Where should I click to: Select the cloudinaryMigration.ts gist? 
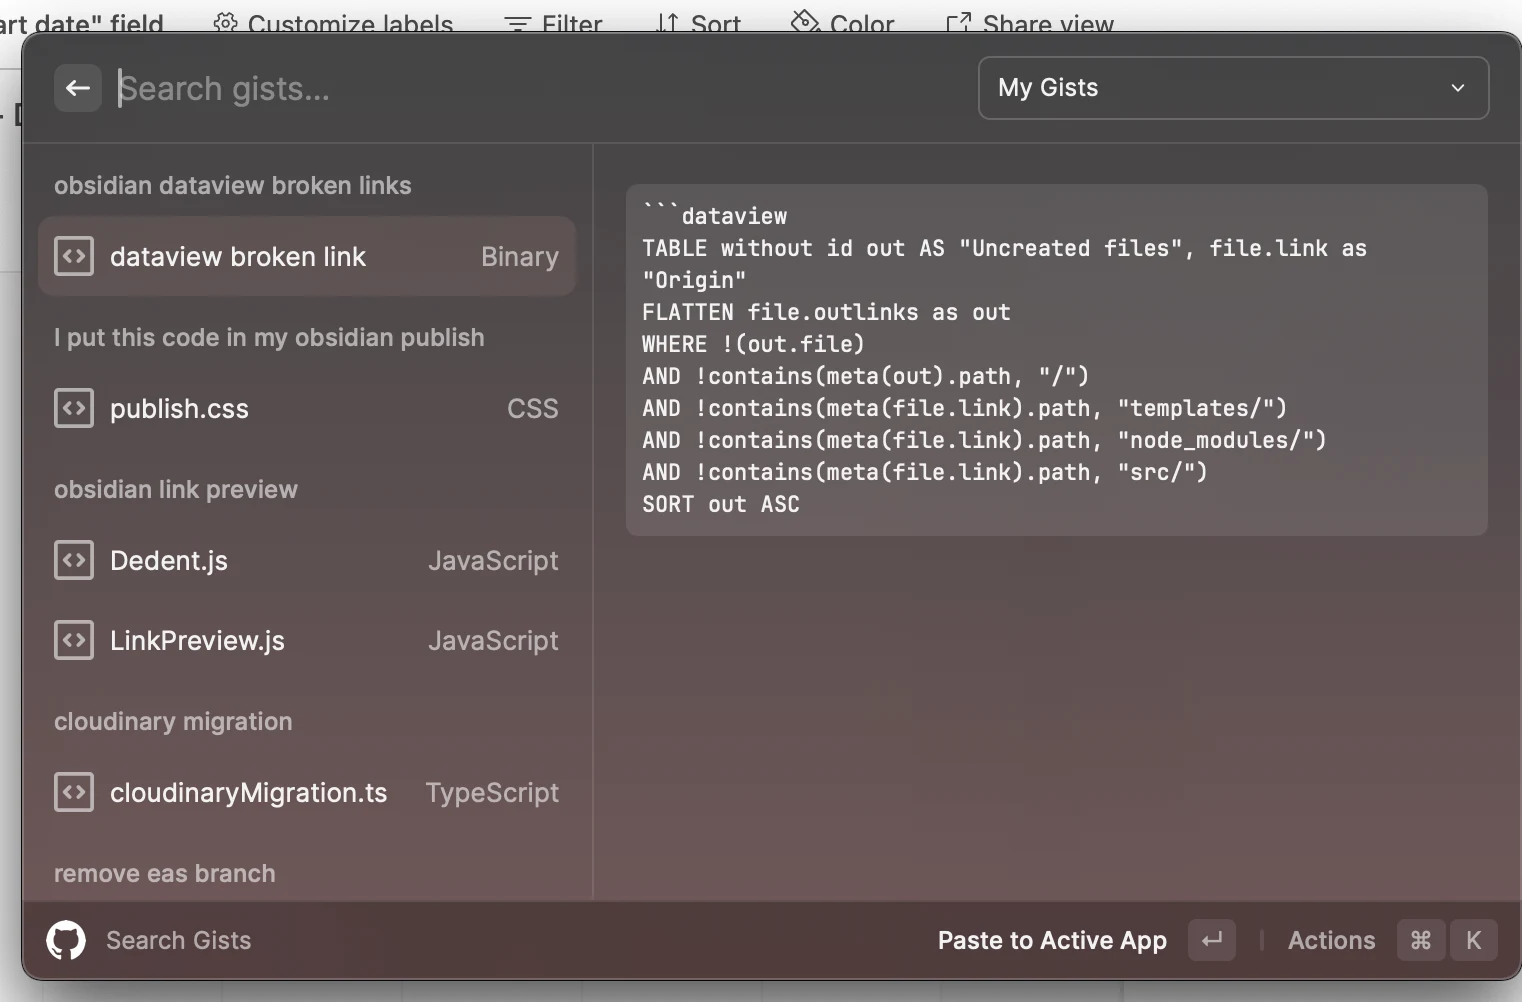(x=307, y=792)
